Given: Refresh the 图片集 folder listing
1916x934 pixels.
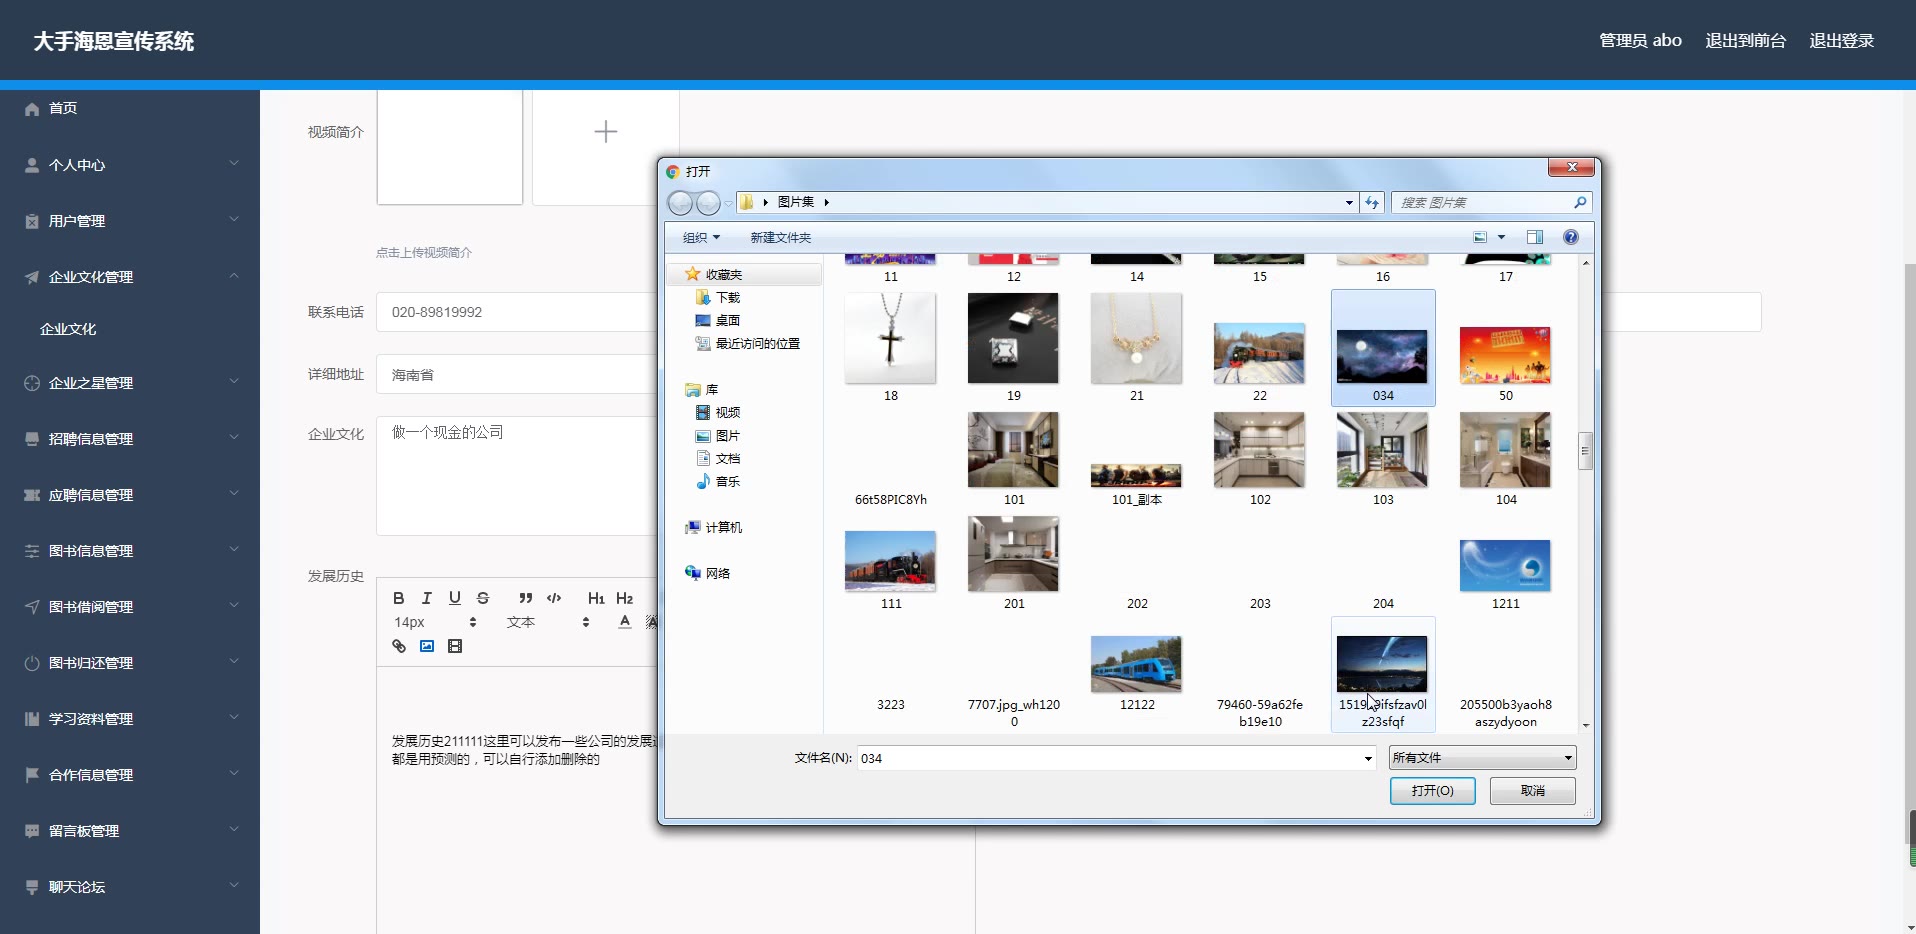Looking at the screenshot, I should 1372,203.
